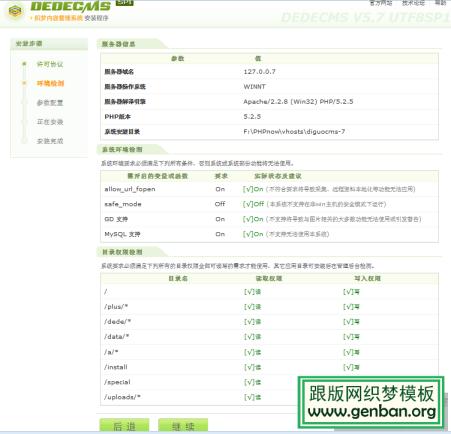
Task: Select the 许可协议 install step
Action: pyautogui.click(x=50, y=64)
